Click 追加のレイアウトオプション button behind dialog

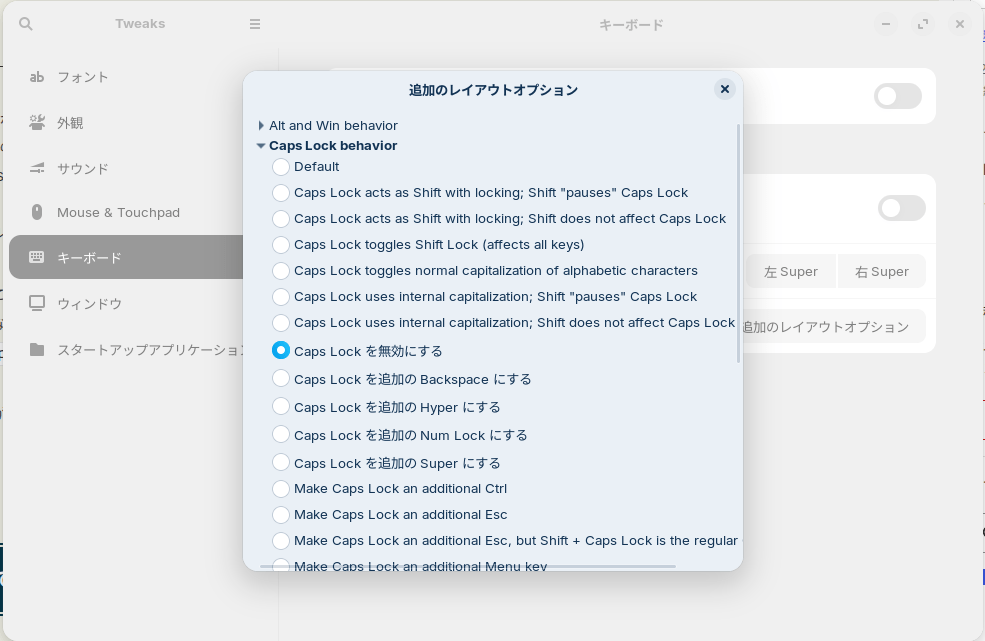coord(833,326)
